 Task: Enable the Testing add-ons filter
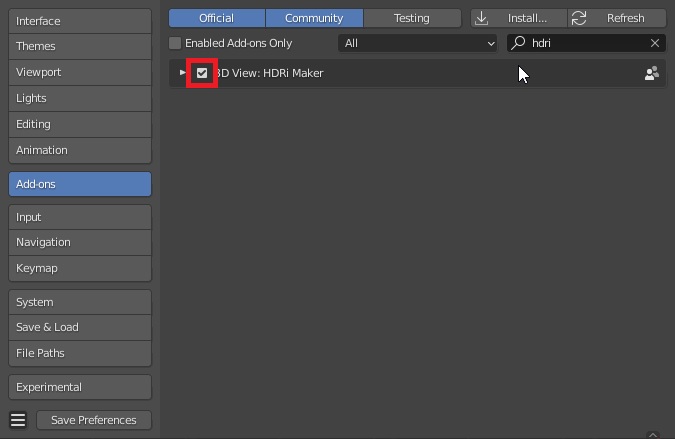pos(412,18)
